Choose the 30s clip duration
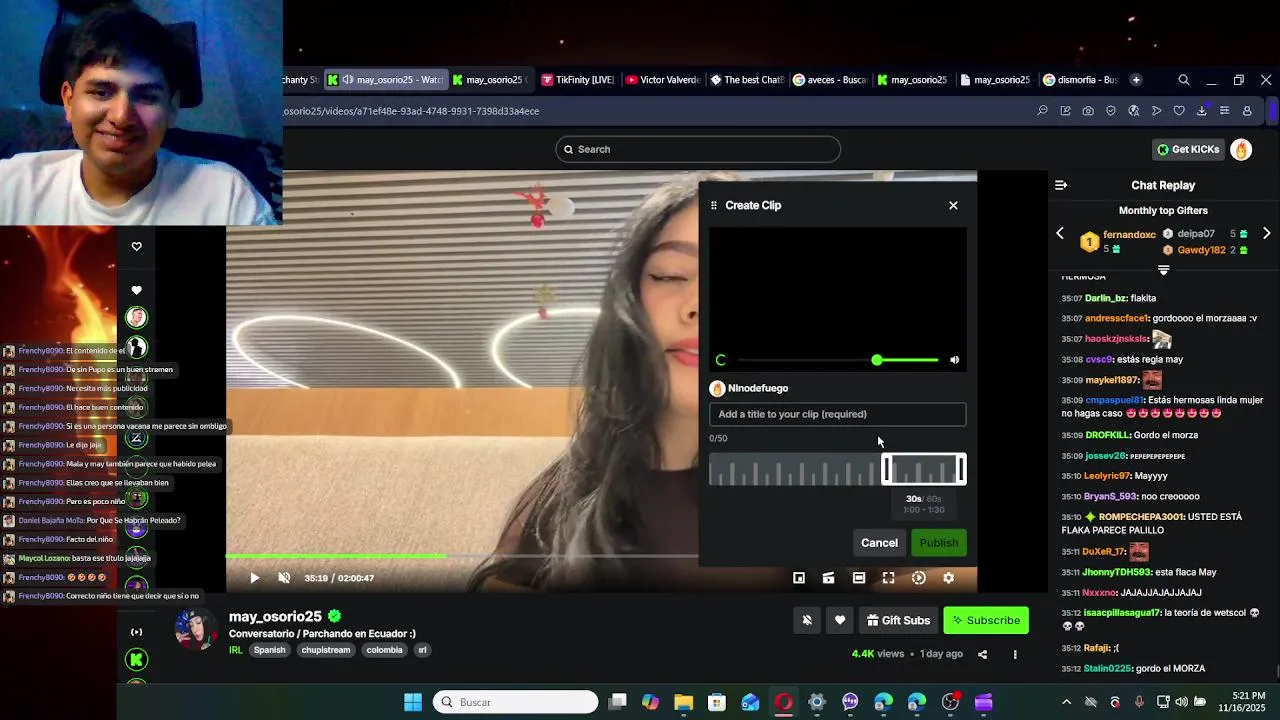The image size is (1280, 720). 913,499
